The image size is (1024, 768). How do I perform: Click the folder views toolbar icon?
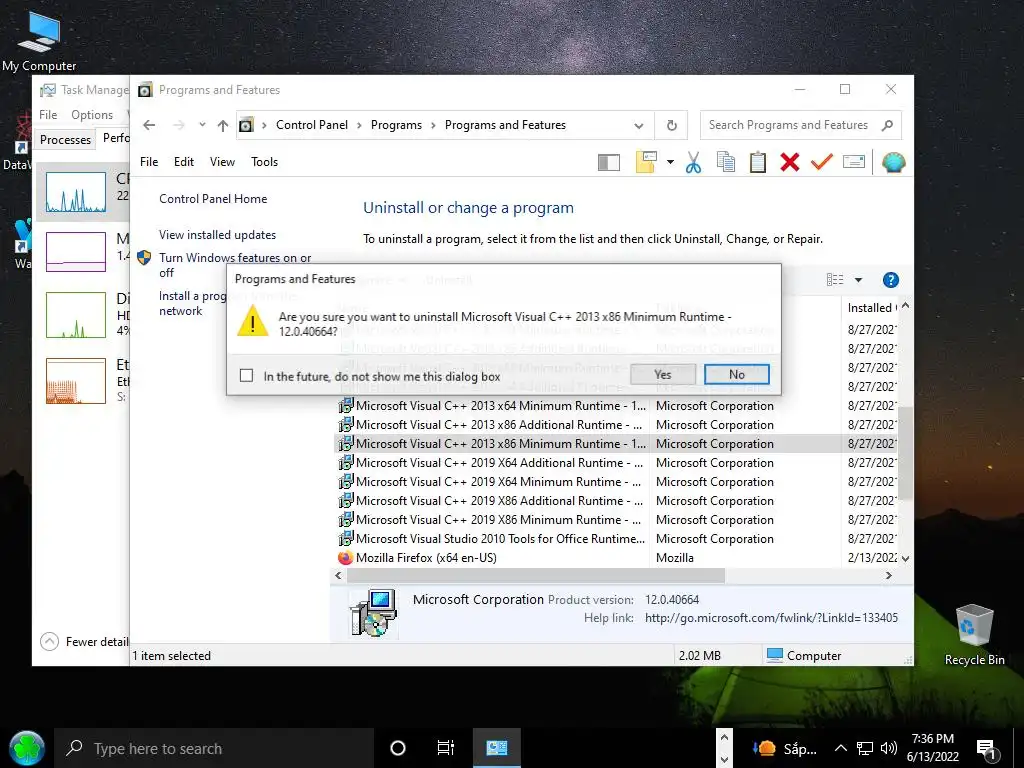point(646,162)
